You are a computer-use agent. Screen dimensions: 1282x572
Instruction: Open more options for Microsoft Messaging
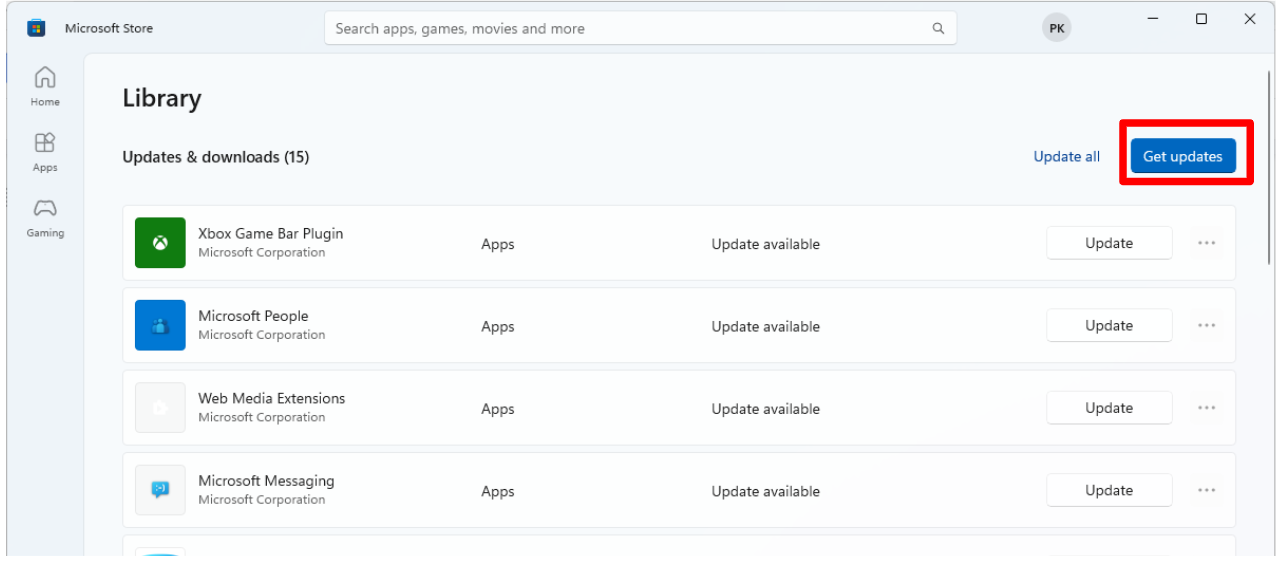tap(1207, 490)
